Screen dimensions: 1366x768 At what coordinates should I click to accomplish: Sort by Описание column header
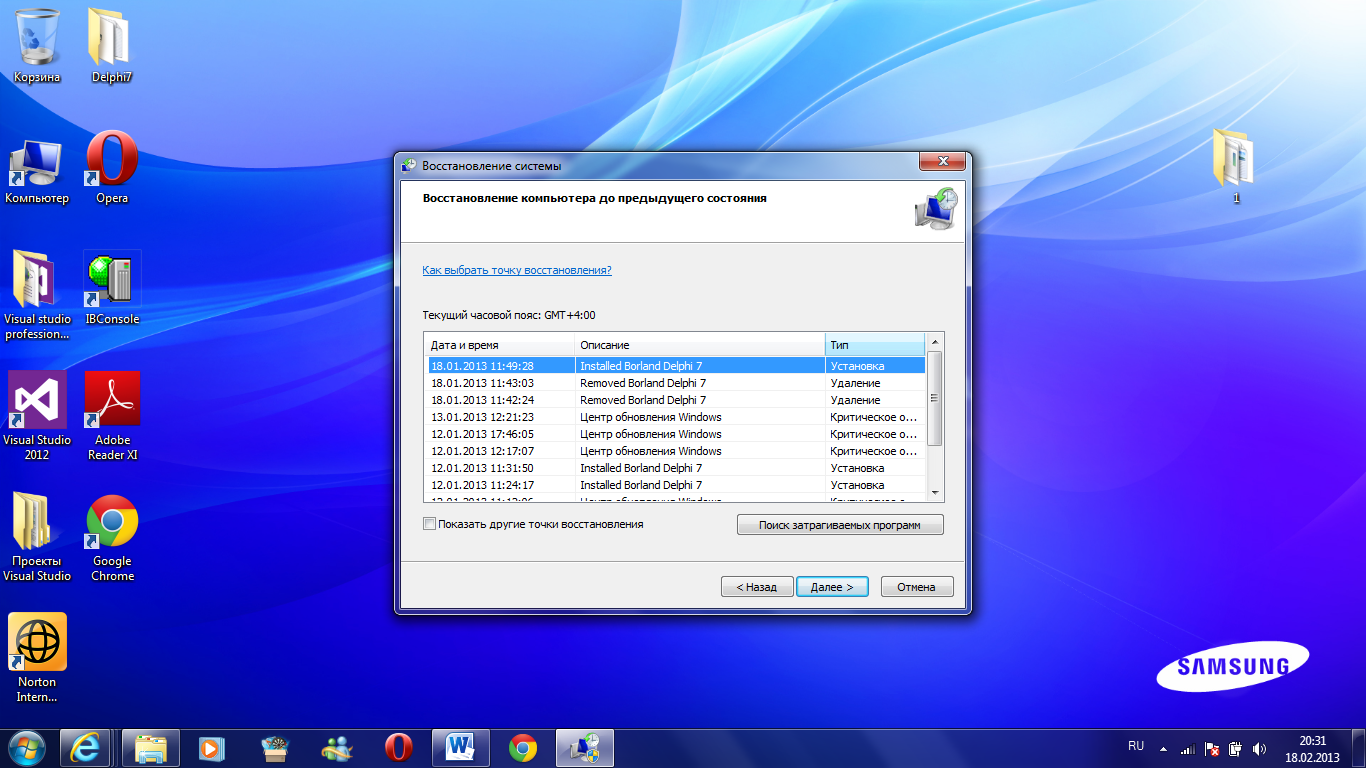[700, 345]
